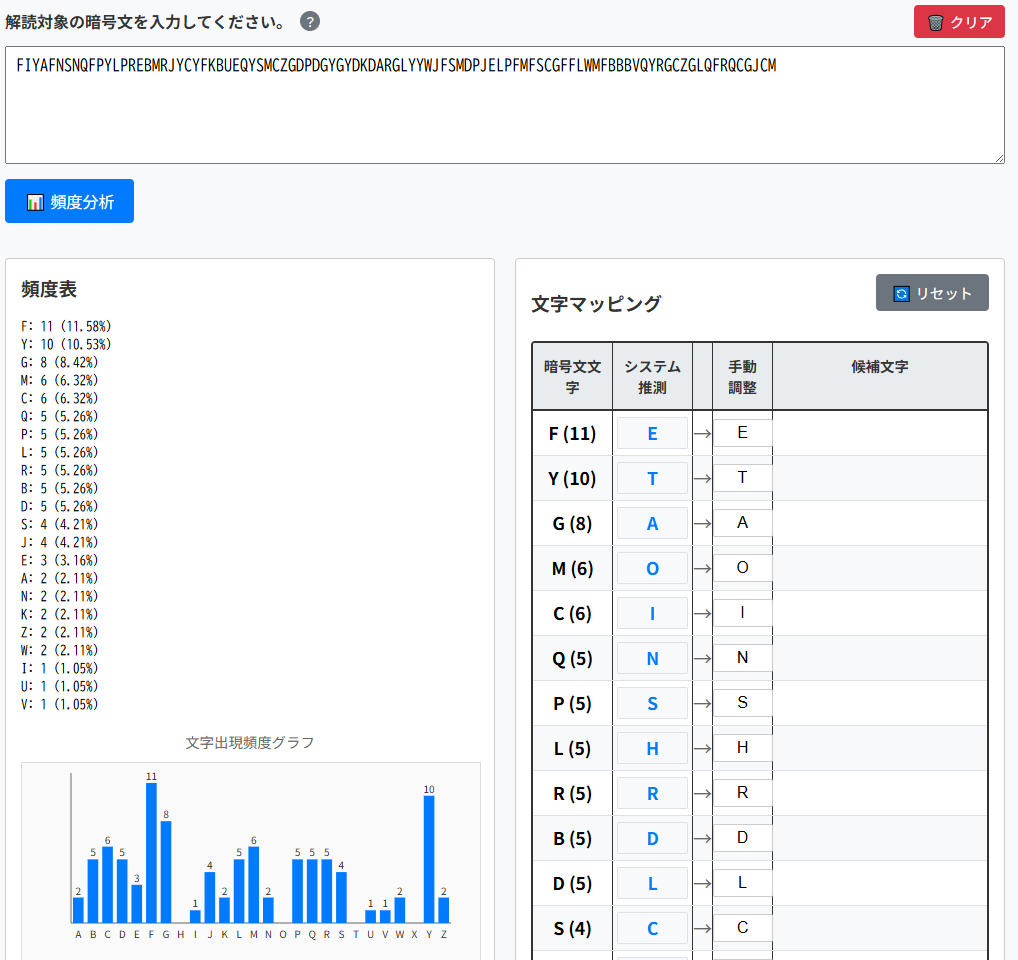1018x960 pixels.
Task: Click manual adjustment field for Y row
Action: [x=742, y=478]
